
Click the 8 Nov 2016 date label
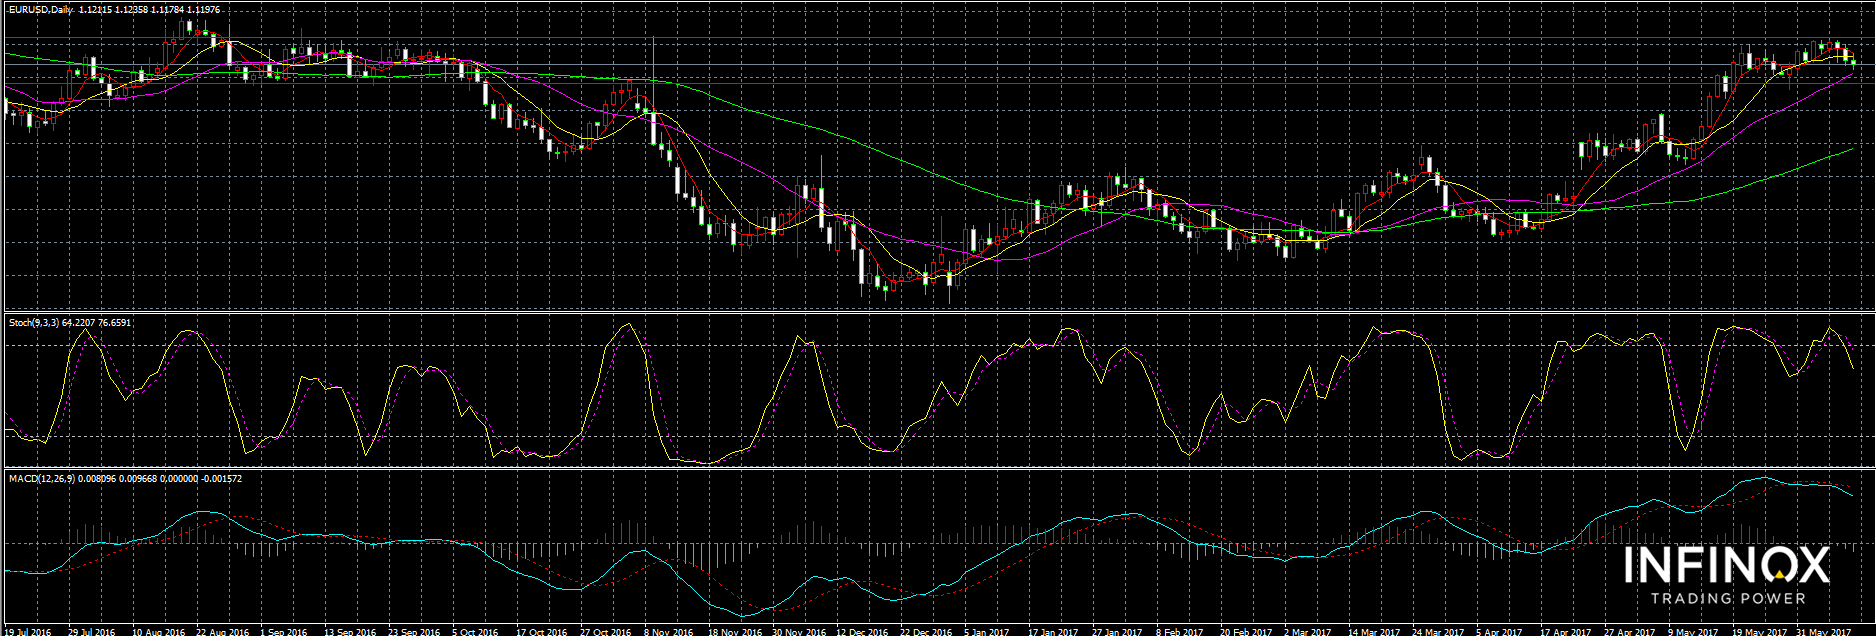(x=668, y=631)
